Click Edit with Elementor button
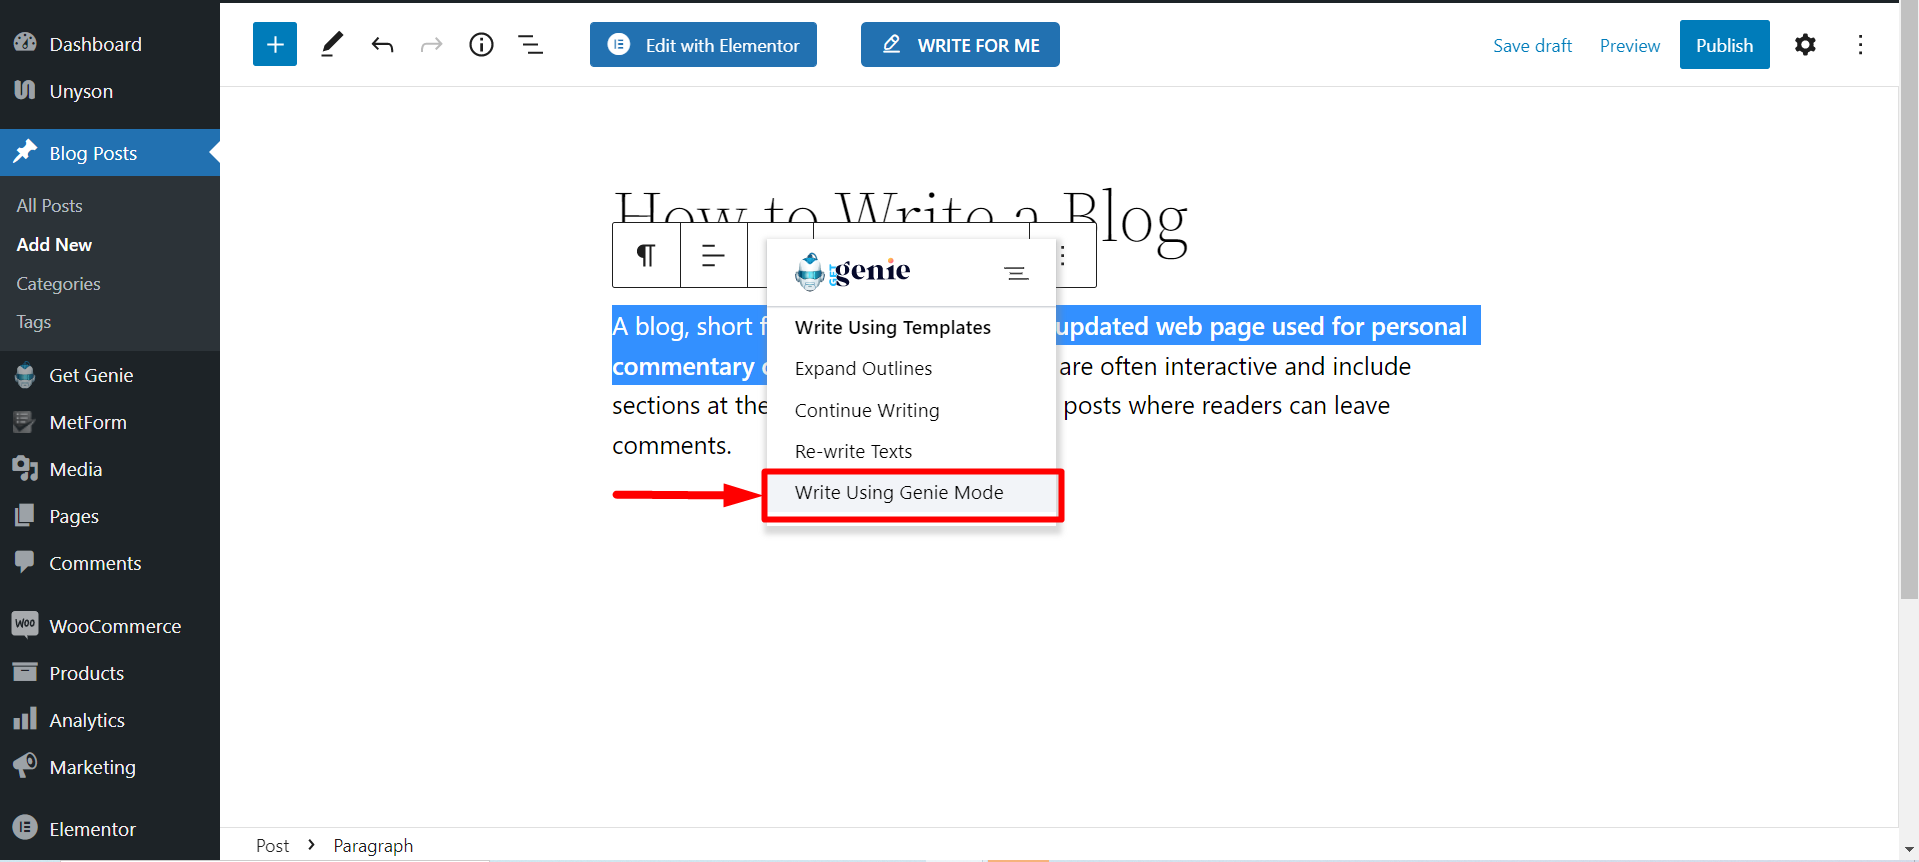Screen dimensions: 1919x862 (x=703, y=45)
